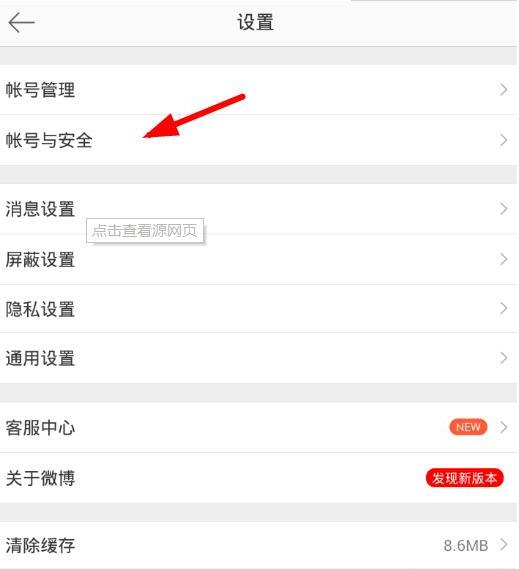The height and width of the screenshot is (569, 519).
Task: Open 通用设置 option
Action: point(258,358)
